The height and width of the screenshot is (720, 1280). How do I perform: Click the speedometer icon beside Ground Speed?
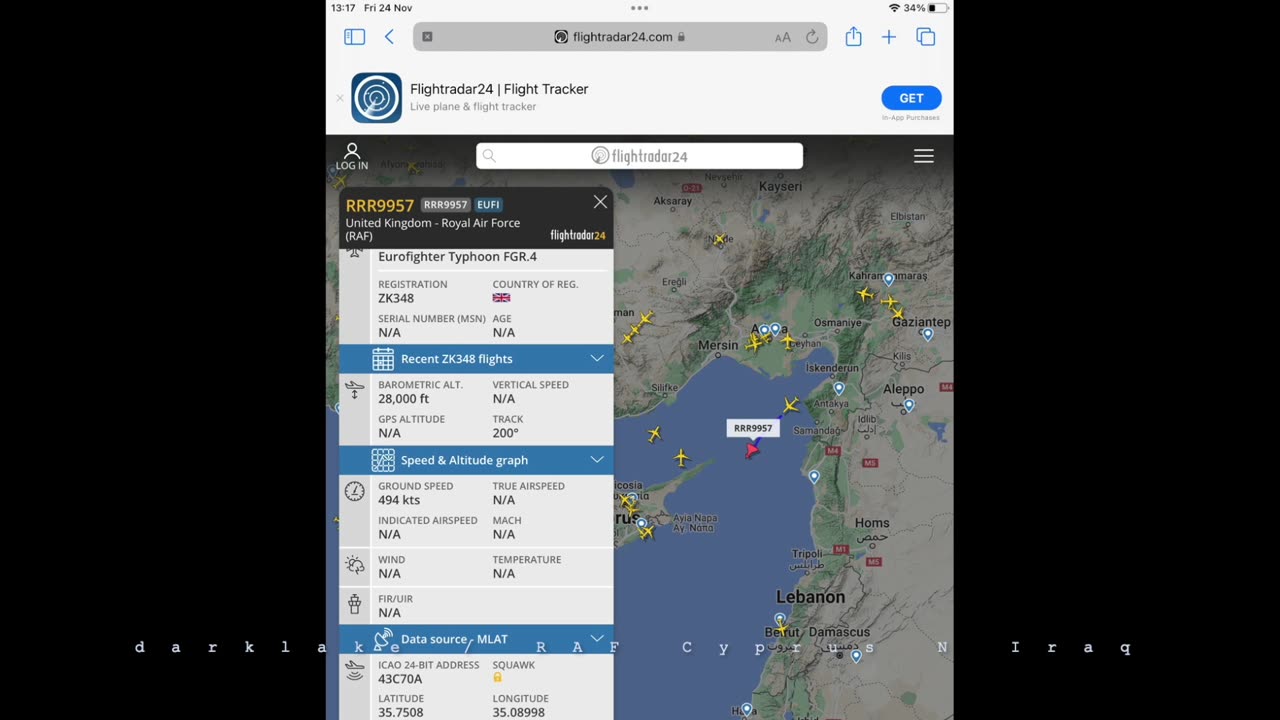355,491
